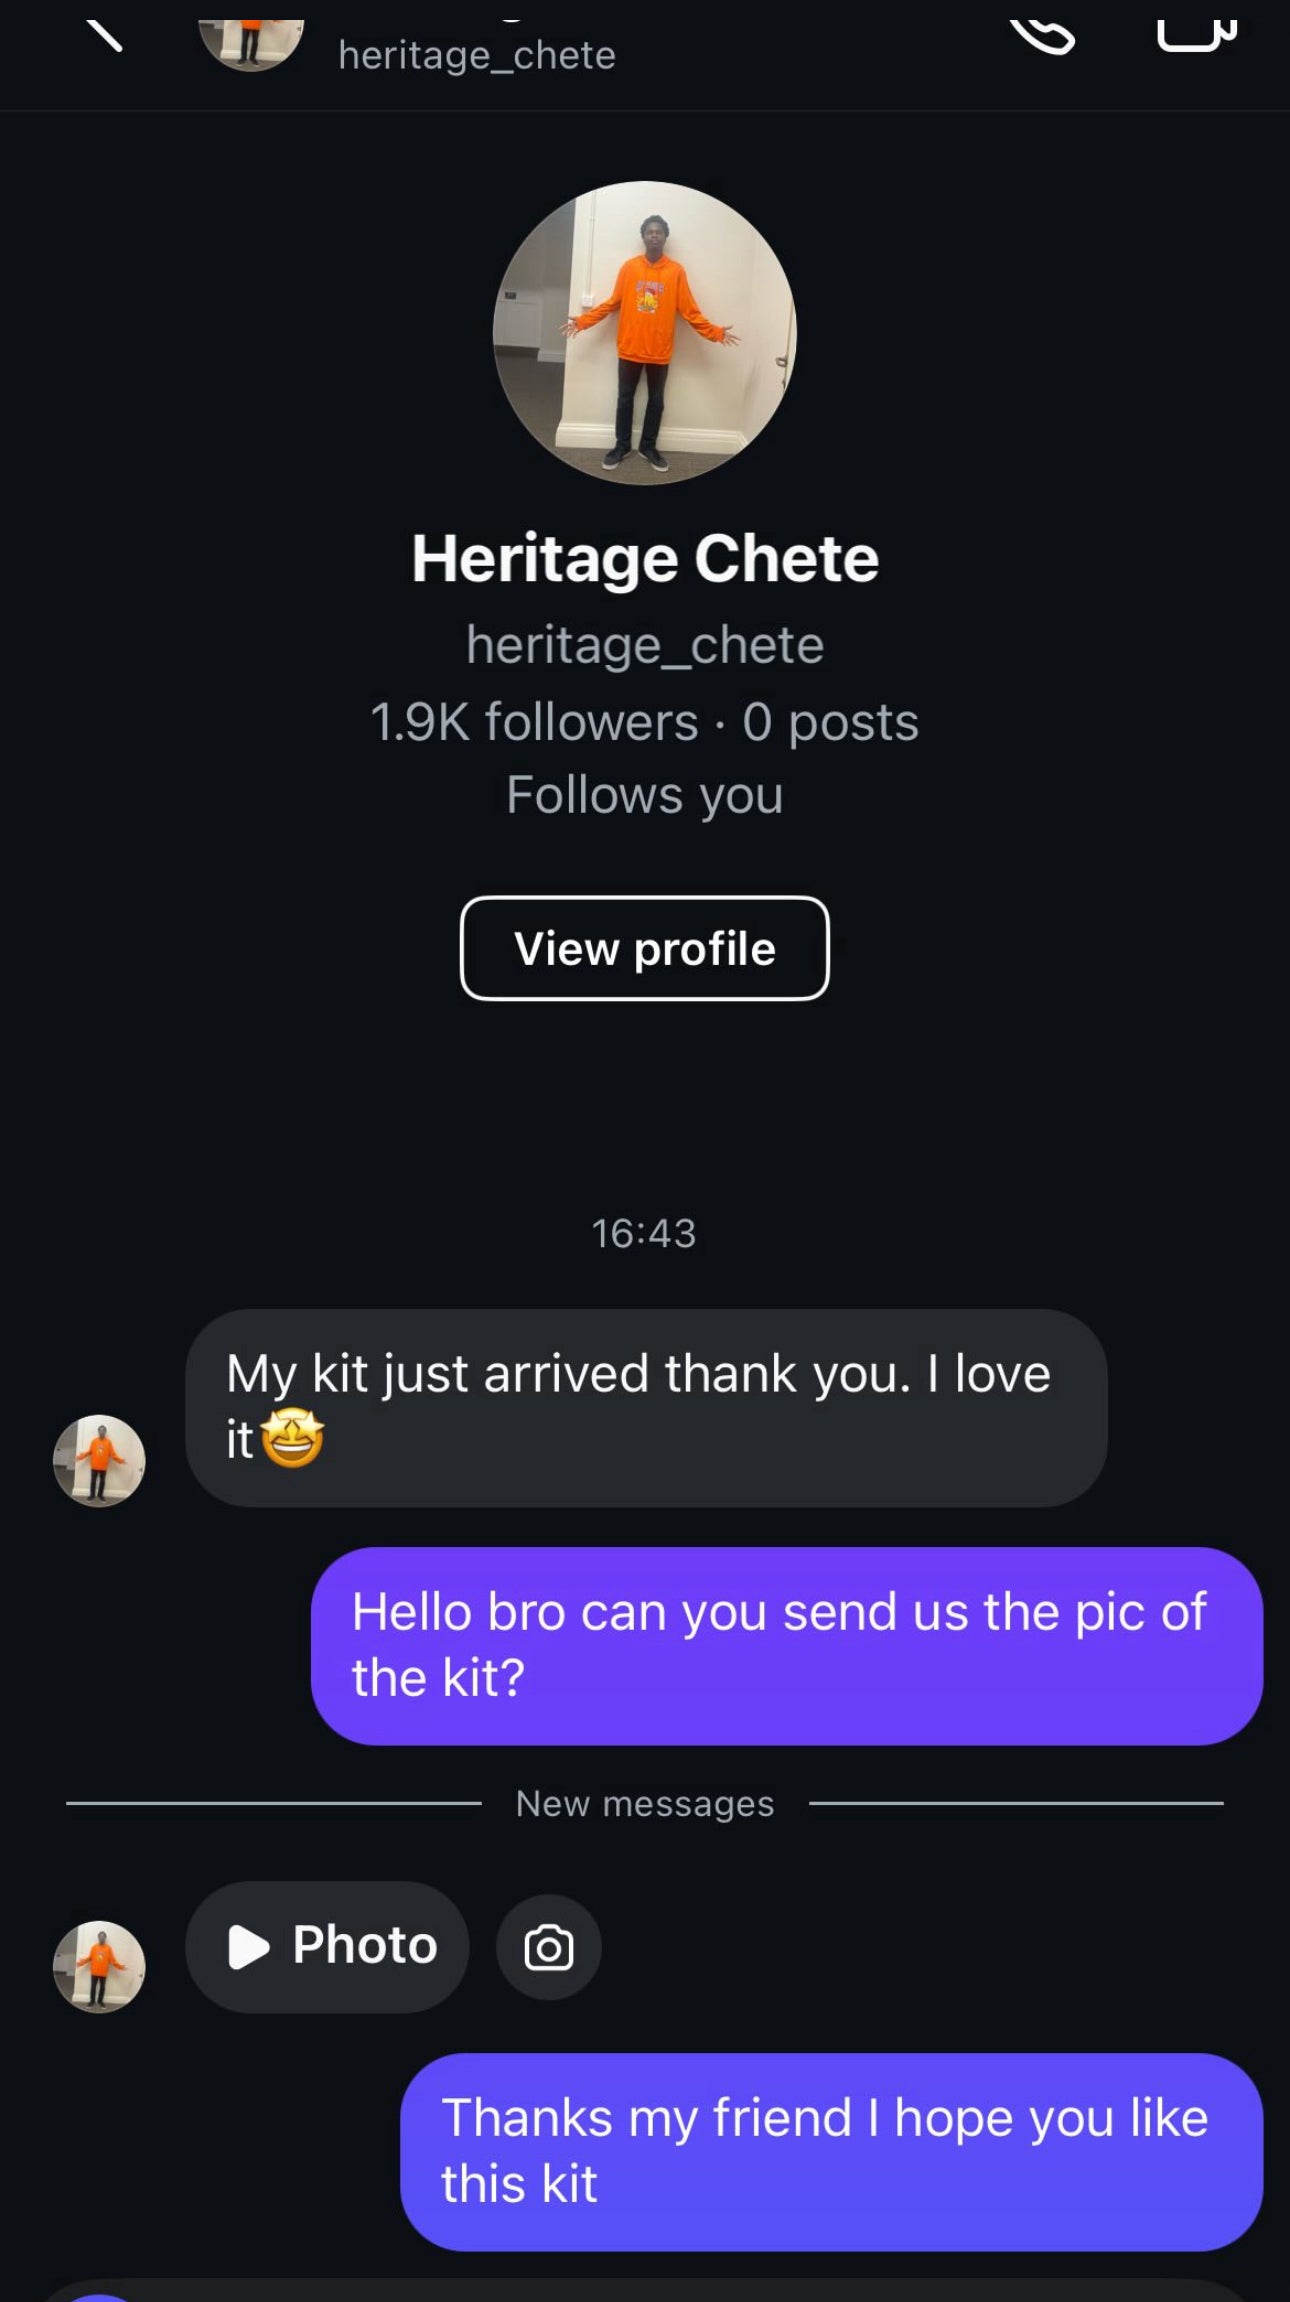Tap the Heritage Chete display name
This screenshot has height=2302, width=1290.
click(x=645, y=557)
